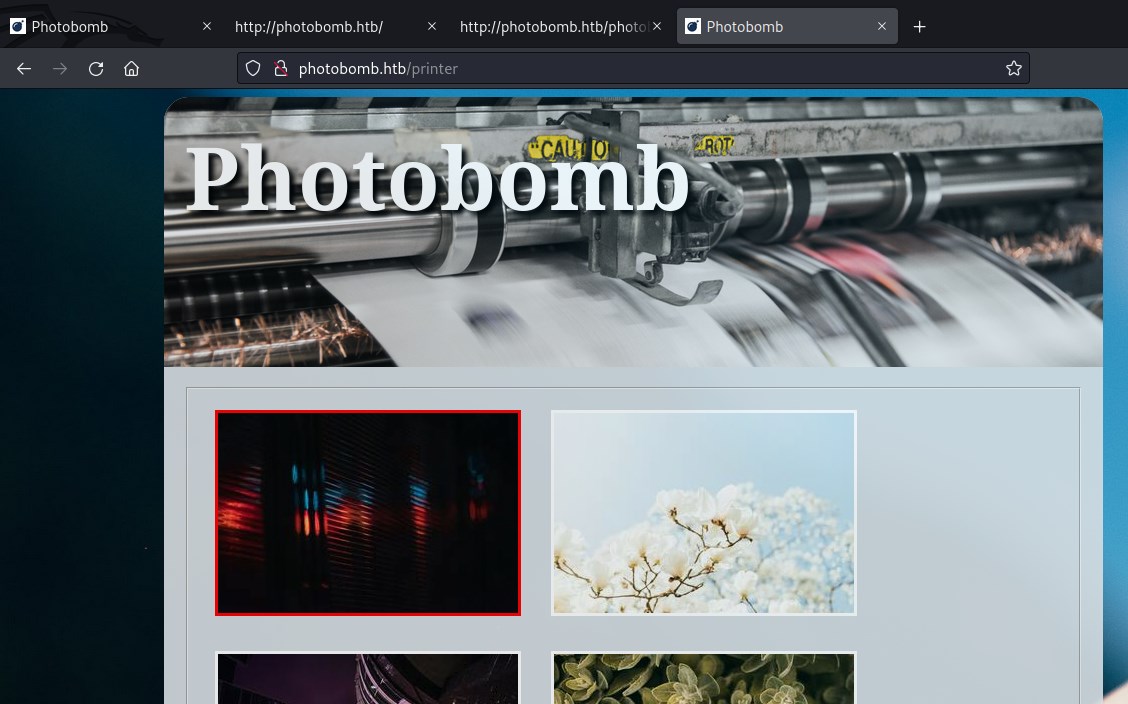Reload the current printer page
1128x704 pixels.
(96, 68)
